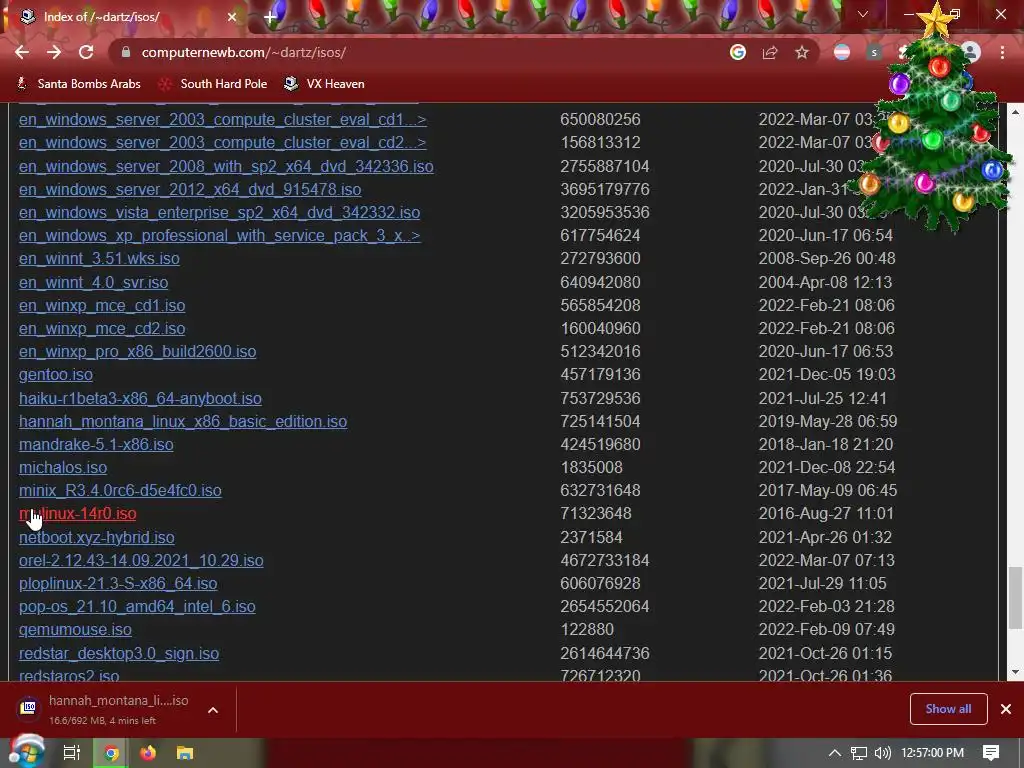The width and height of the screenshot is (1024, 768).
Task: Download michalos.iso
Action: (63, 468)
